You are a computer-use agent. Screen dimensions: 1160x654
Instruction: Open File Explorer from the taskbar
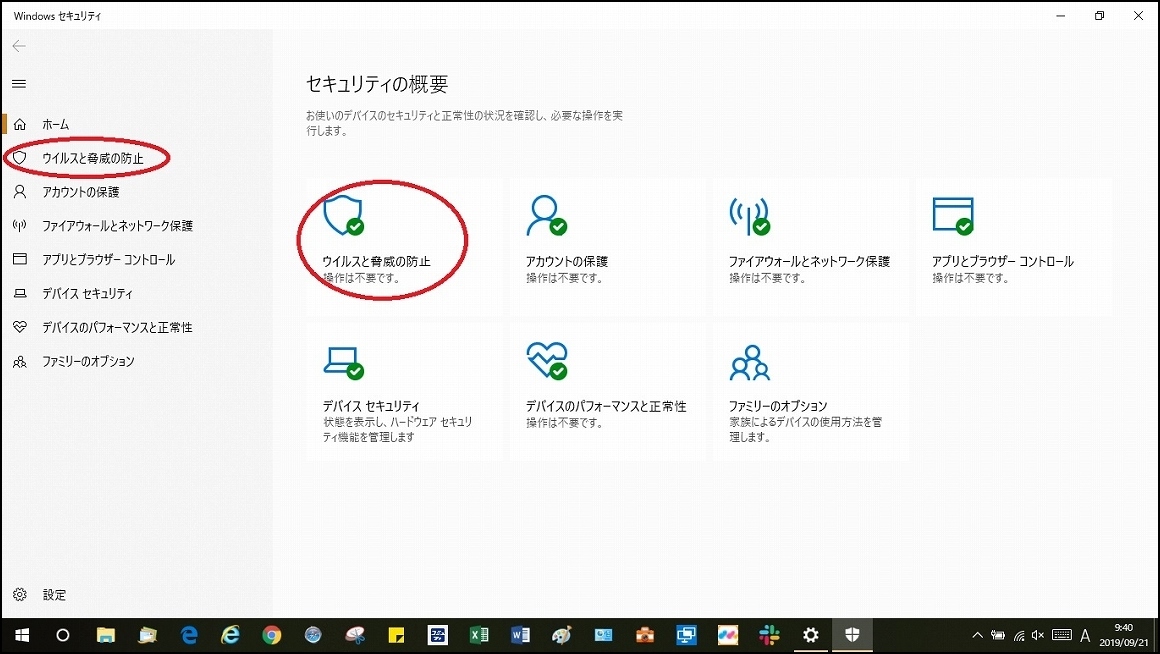tap(106, 636)
